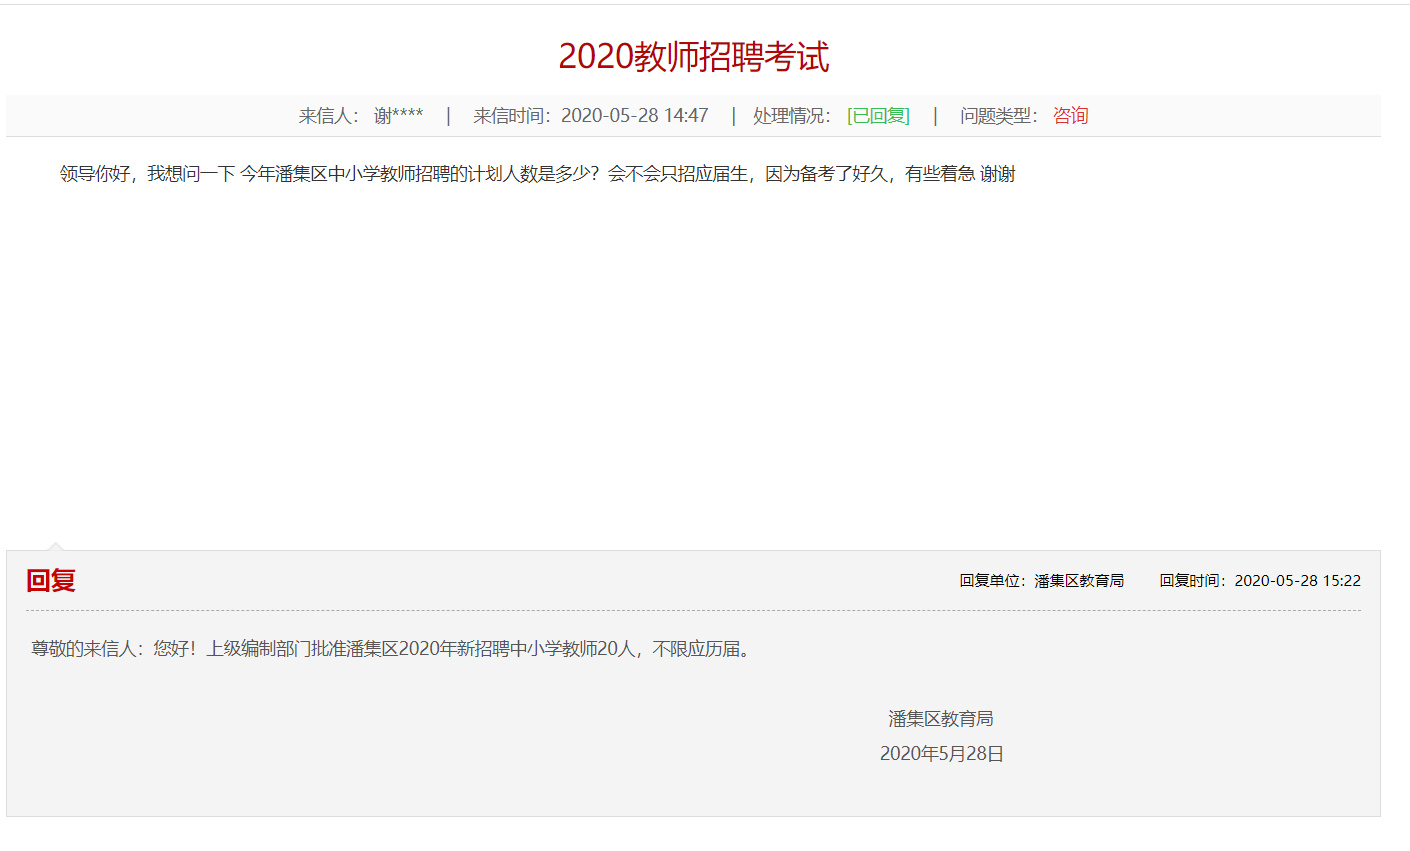Click the signature date 2020年5月28日
The image size is (1410, 851).
pos(941,754)
